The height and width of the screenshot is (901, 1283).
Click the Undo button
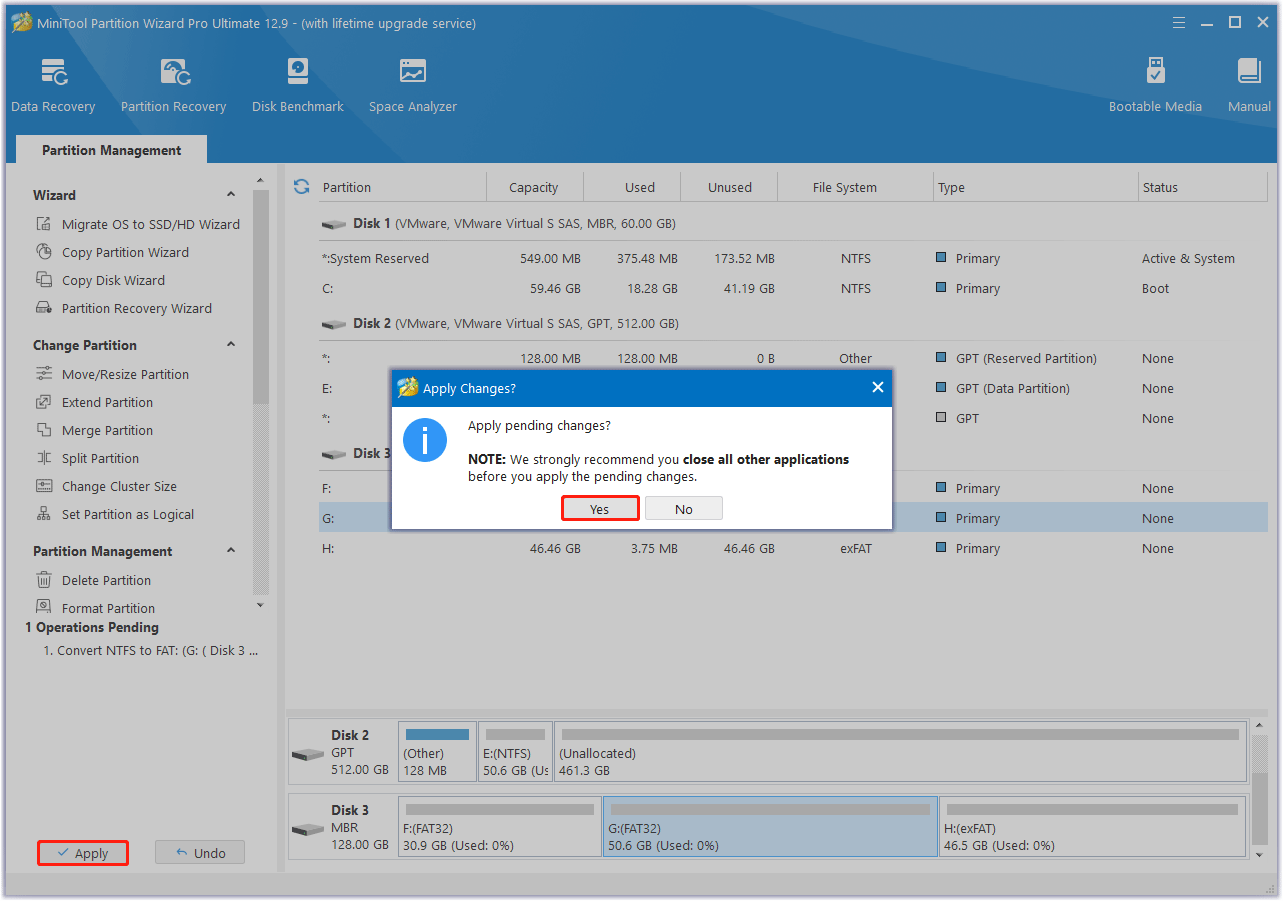[200, 853]
